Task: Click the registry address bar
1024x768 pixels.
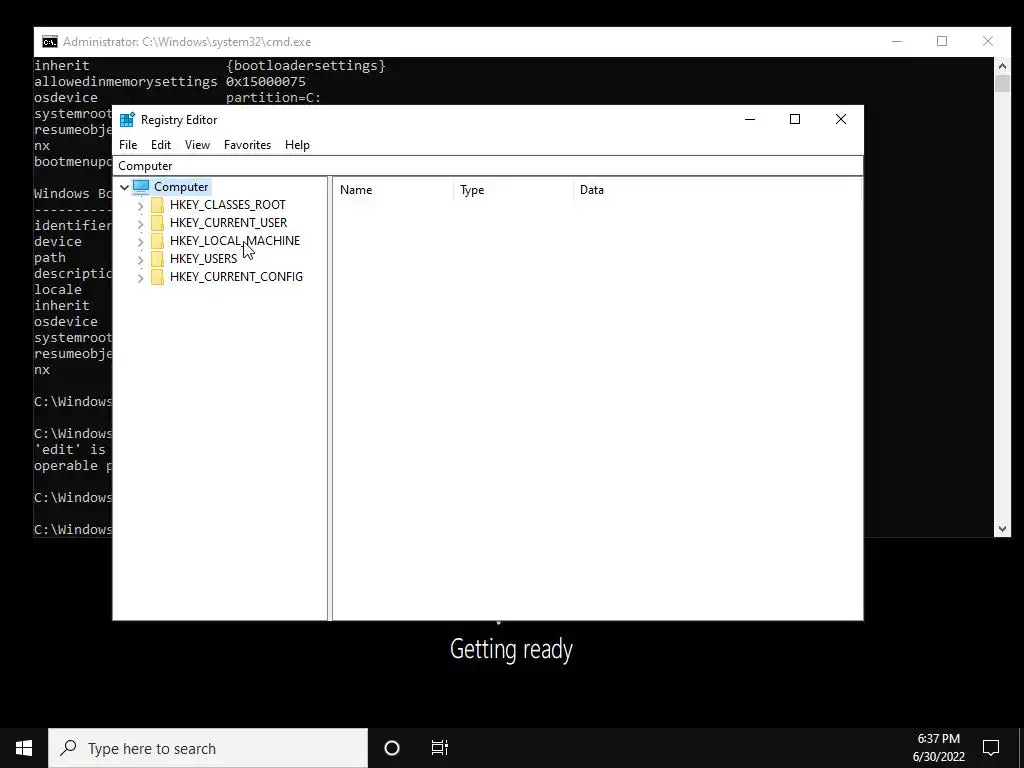Action: coord(488,166)
